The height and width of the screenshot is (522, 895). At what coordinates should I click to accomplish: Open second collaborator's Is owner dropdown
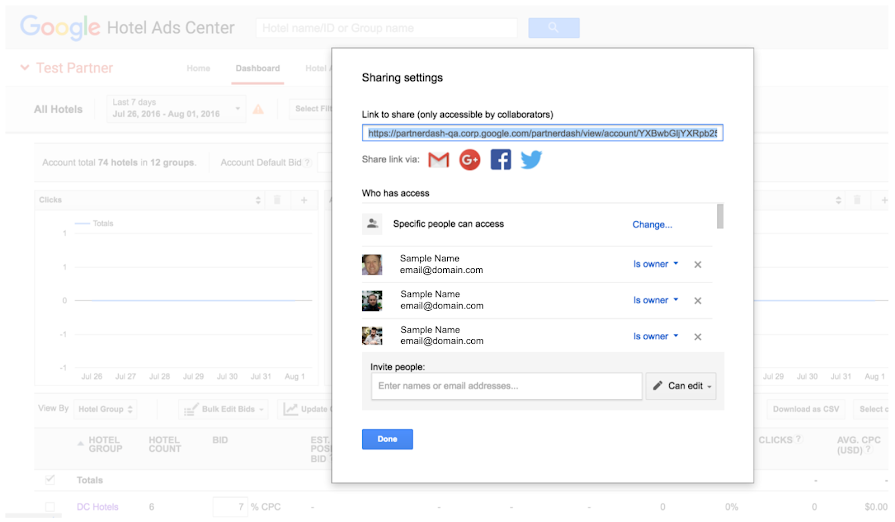point(655,300)
